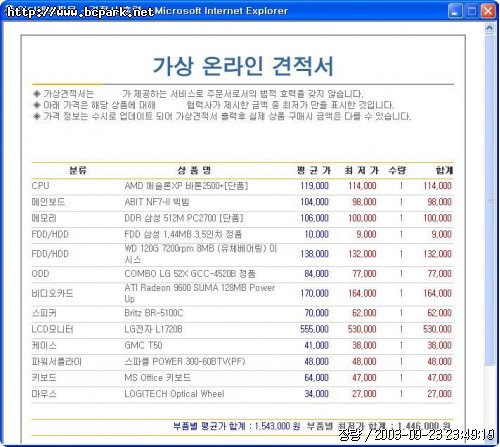Click the first notice line about 가상견적서
The height and width of the screenshot is (447, 500).
tap(198, 94)
